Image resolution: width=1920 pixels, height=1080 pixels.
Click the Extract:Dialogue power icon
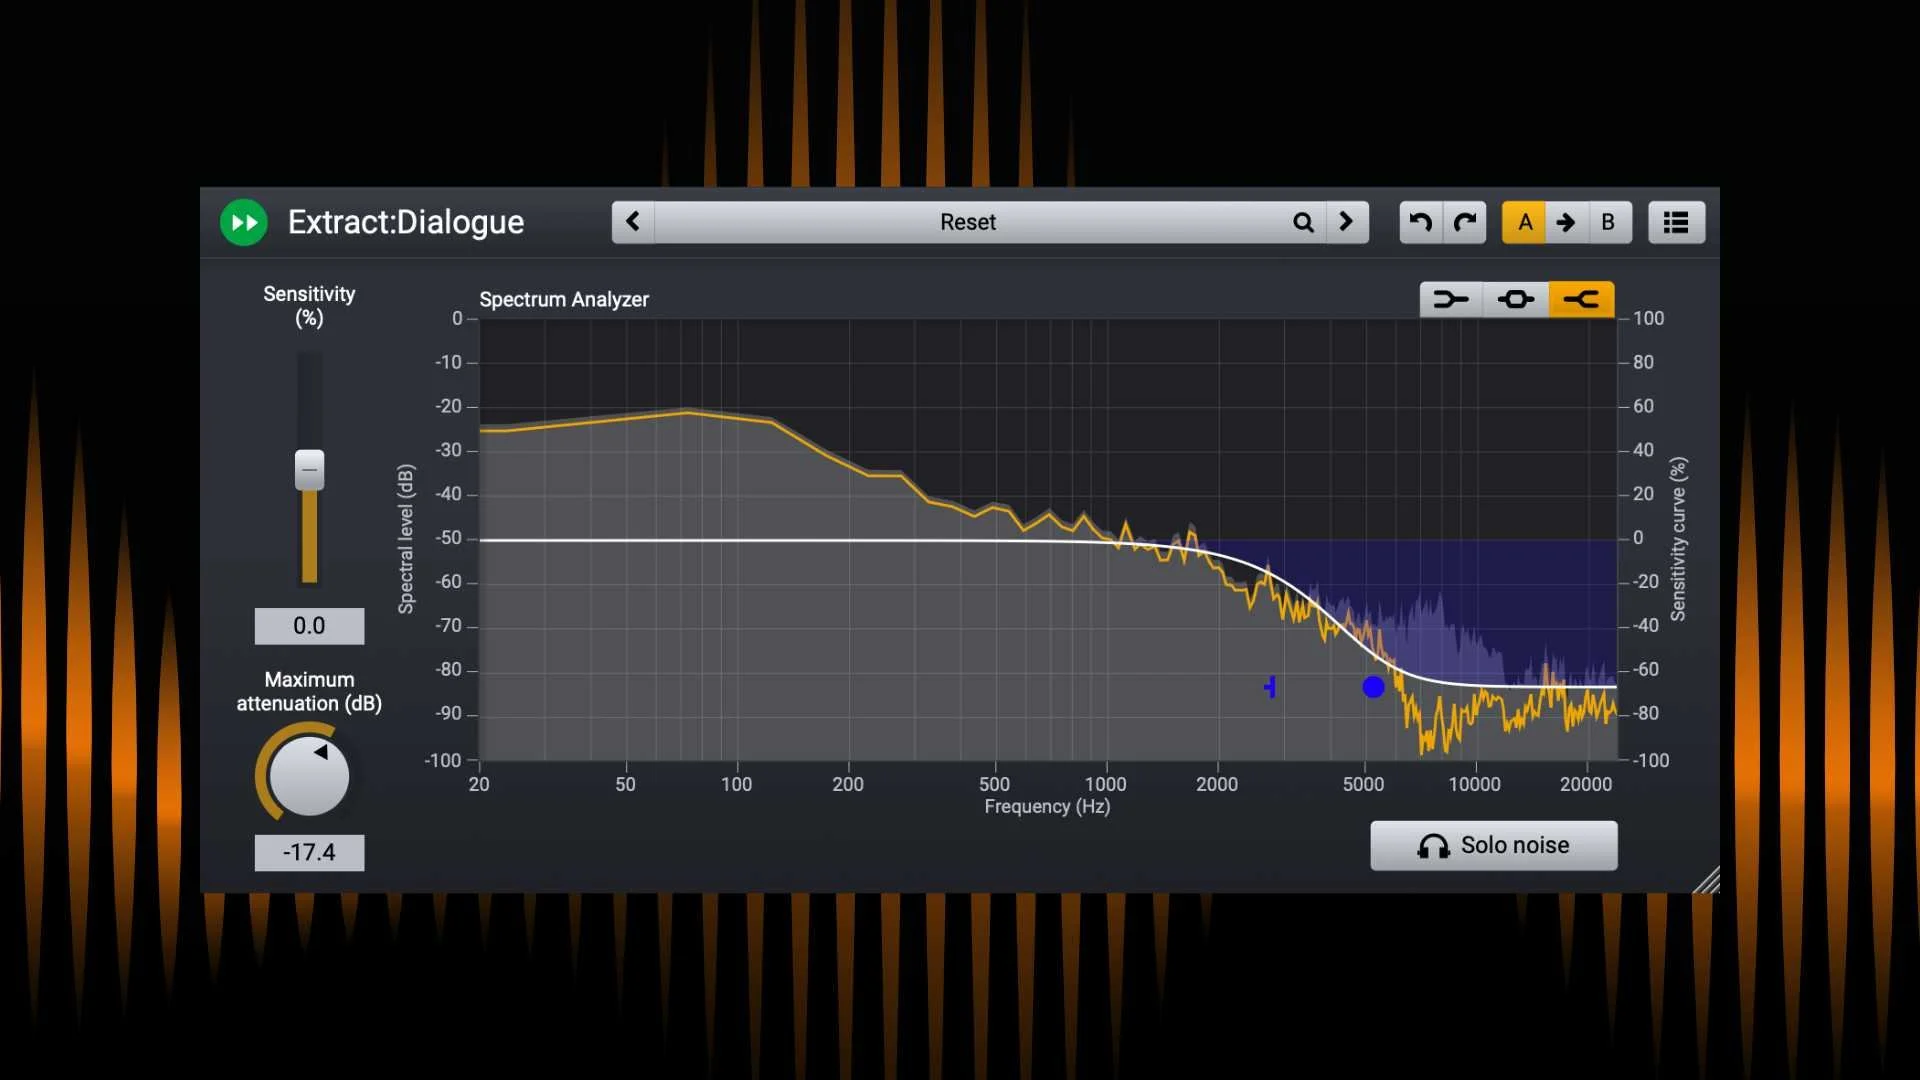click(x=243, y=222)
